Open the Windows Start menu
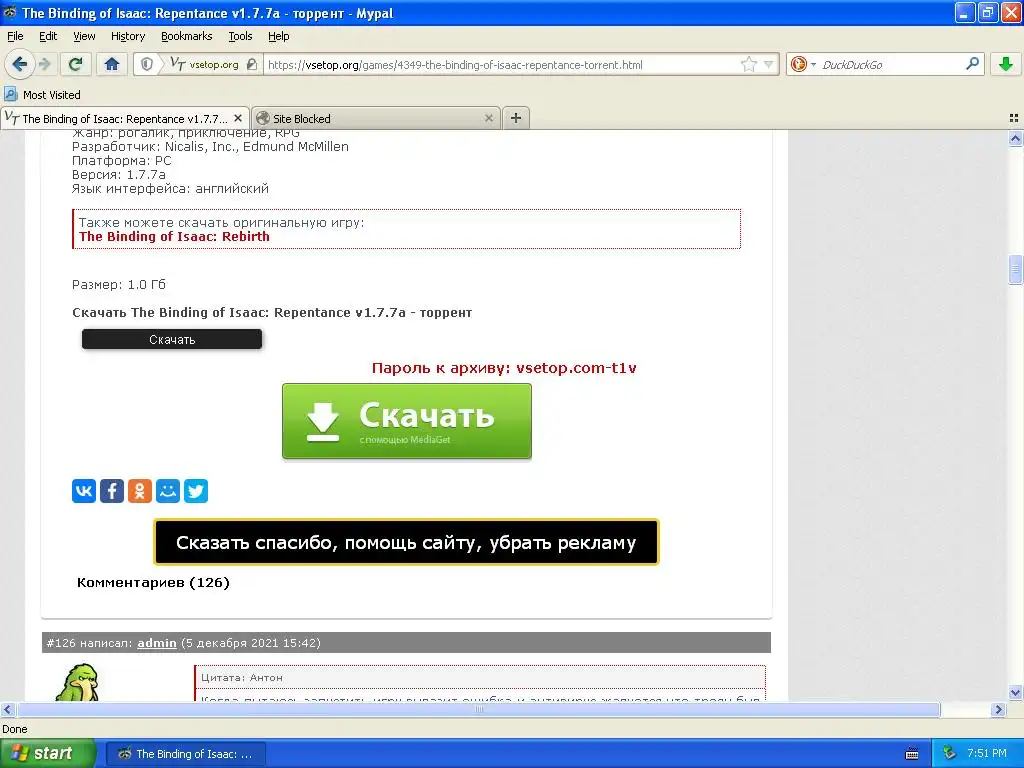Image resolution: width=1024 pixels, height=768 pixels. click(47, 753)
